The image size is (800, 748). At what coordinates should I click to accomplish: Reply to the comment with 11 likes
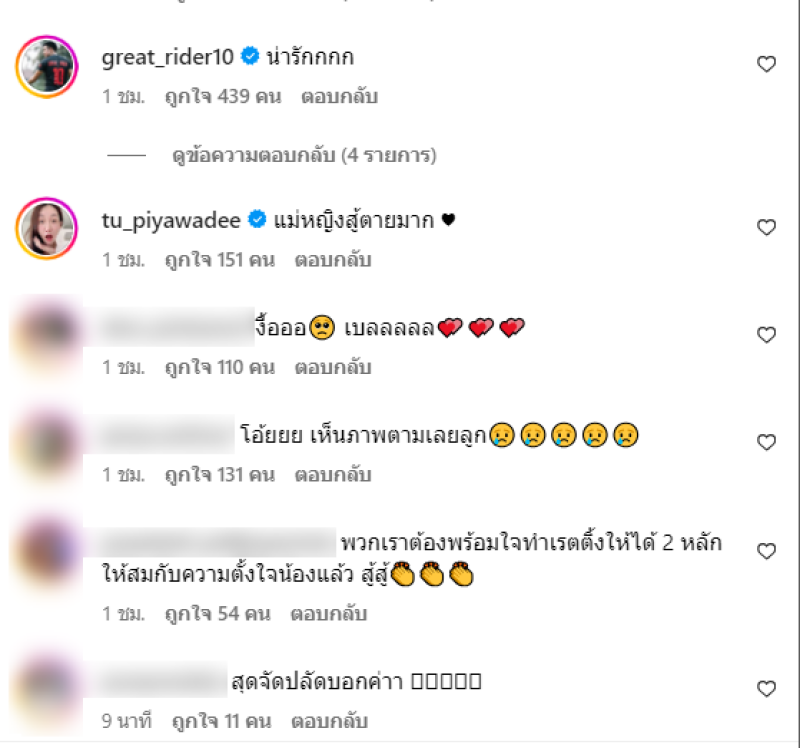point(330,721)
